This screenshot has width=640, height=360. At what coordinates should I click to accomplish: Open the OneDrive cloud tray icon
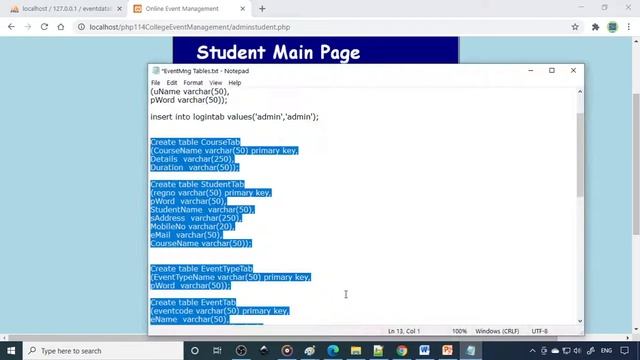pos(555,351)
